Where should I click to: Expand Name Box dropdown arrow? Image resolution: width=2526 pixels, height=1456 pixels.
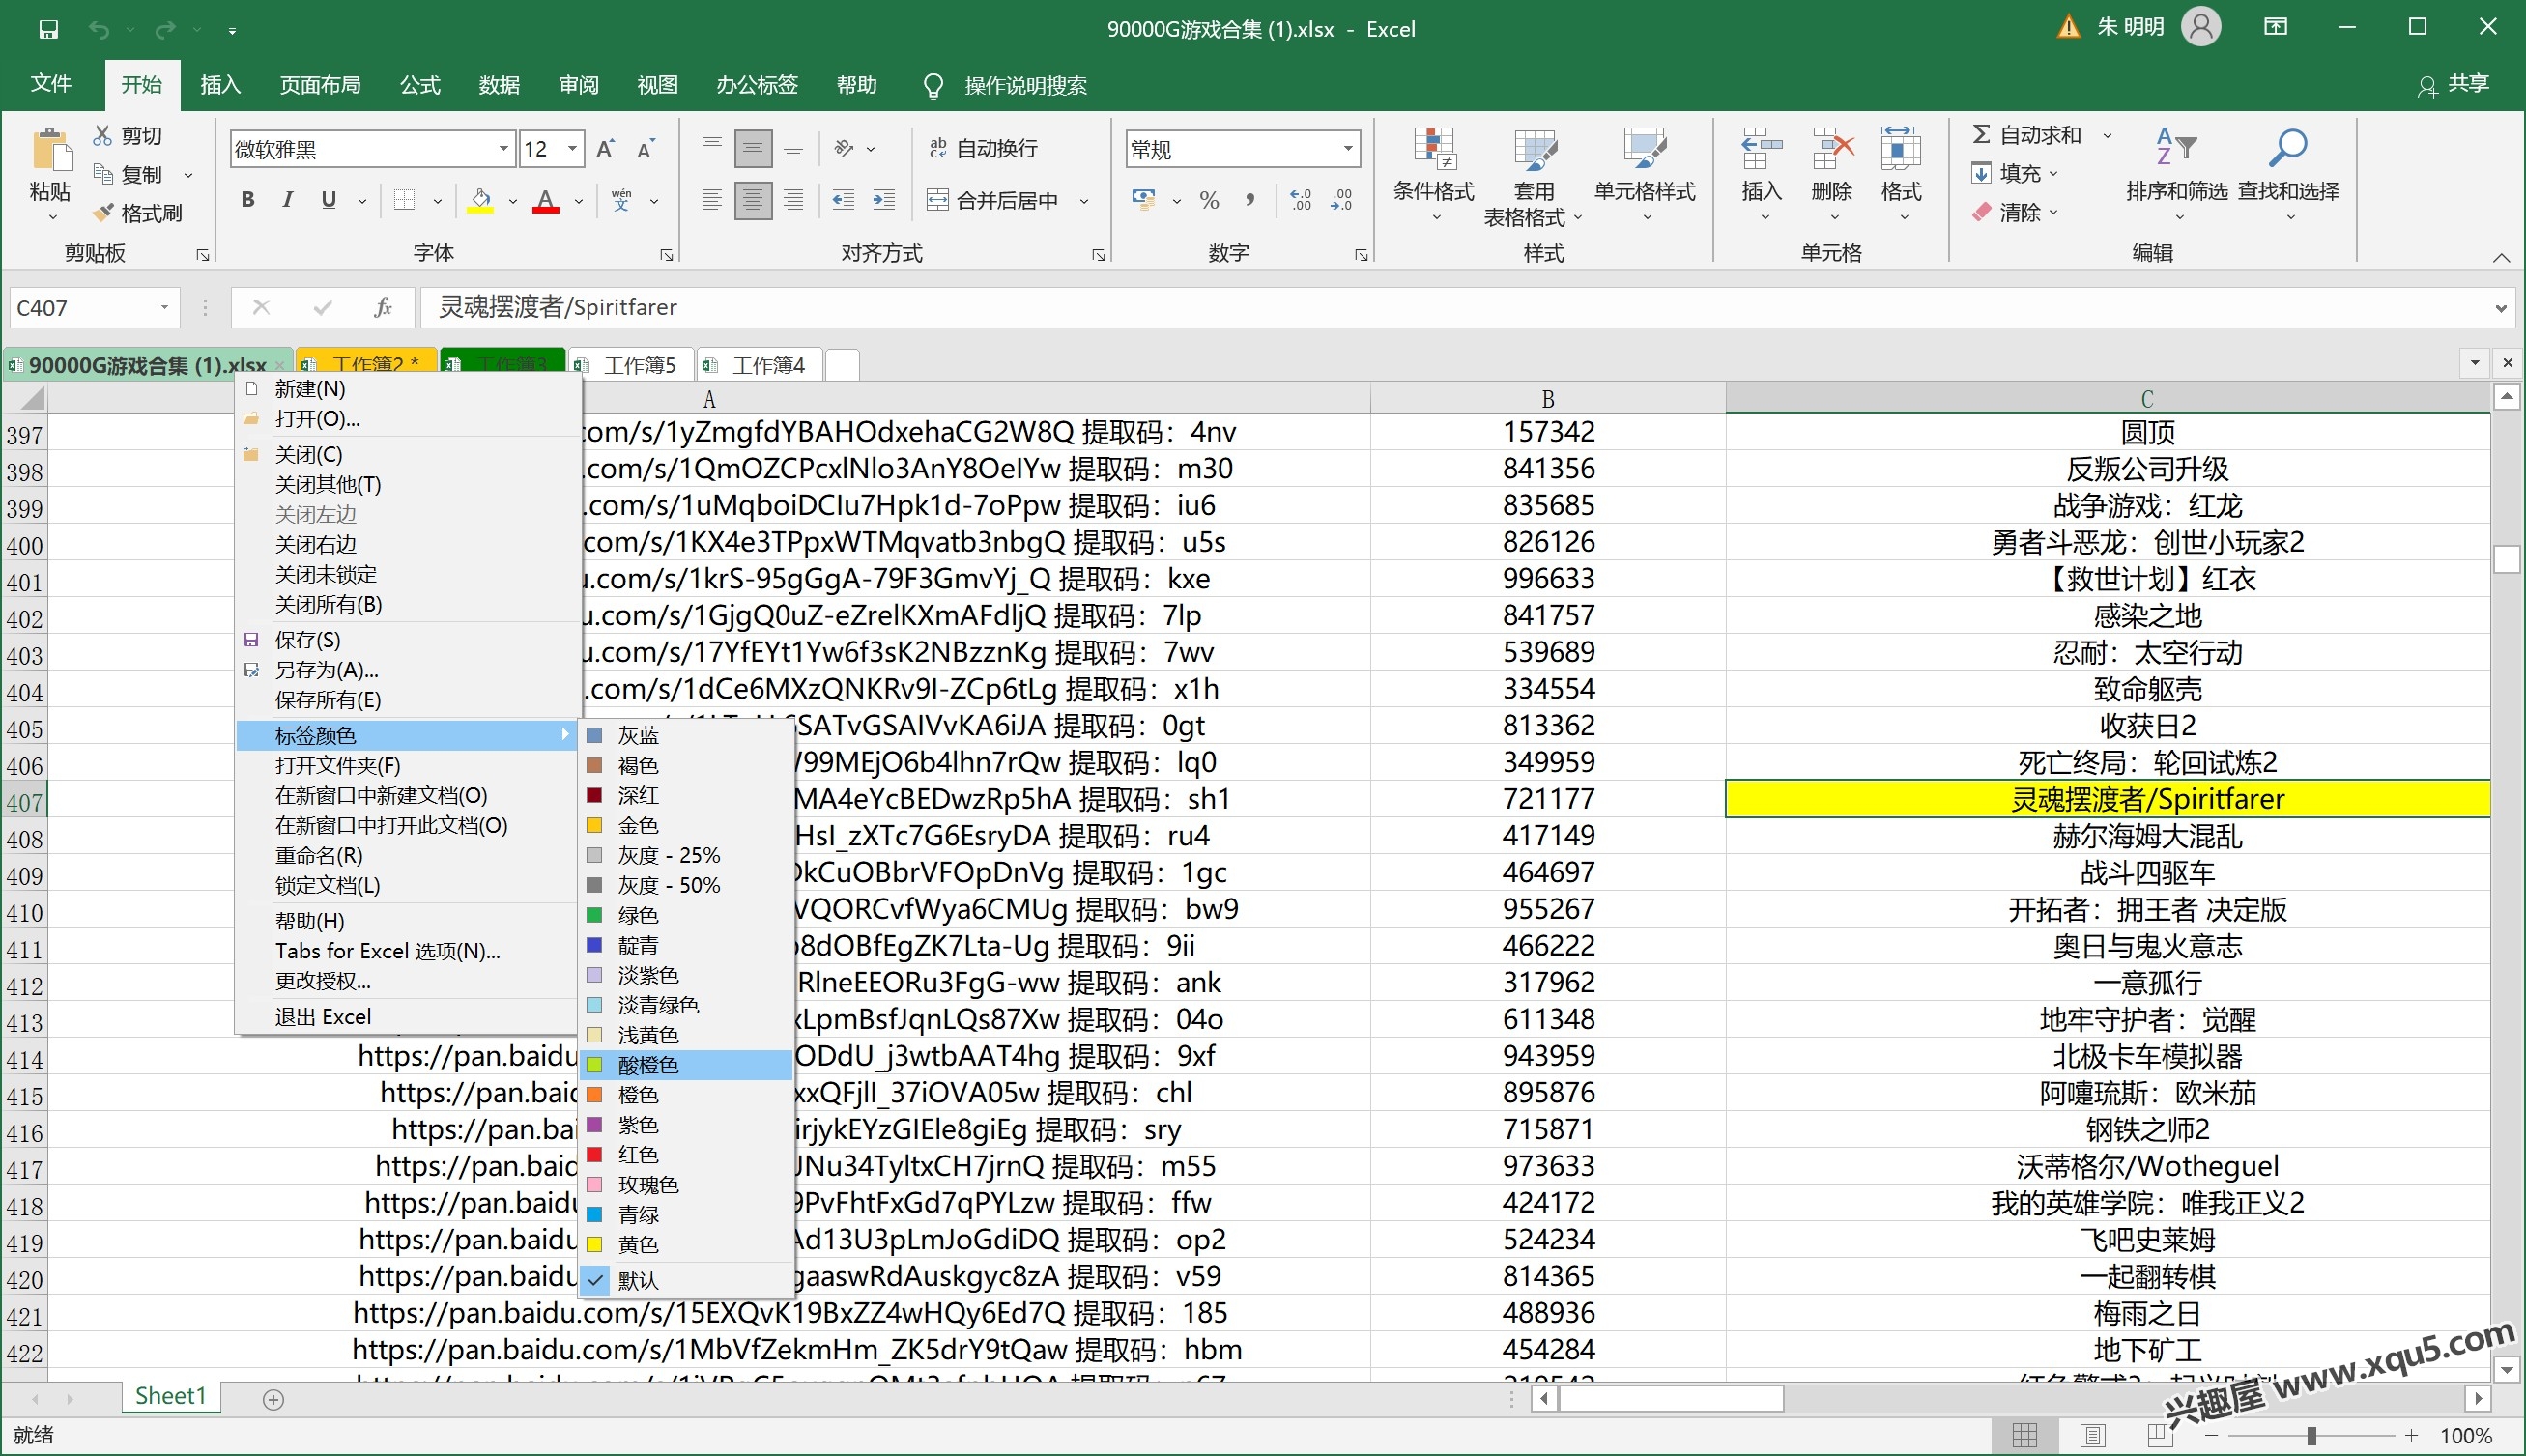pos(164,307)
